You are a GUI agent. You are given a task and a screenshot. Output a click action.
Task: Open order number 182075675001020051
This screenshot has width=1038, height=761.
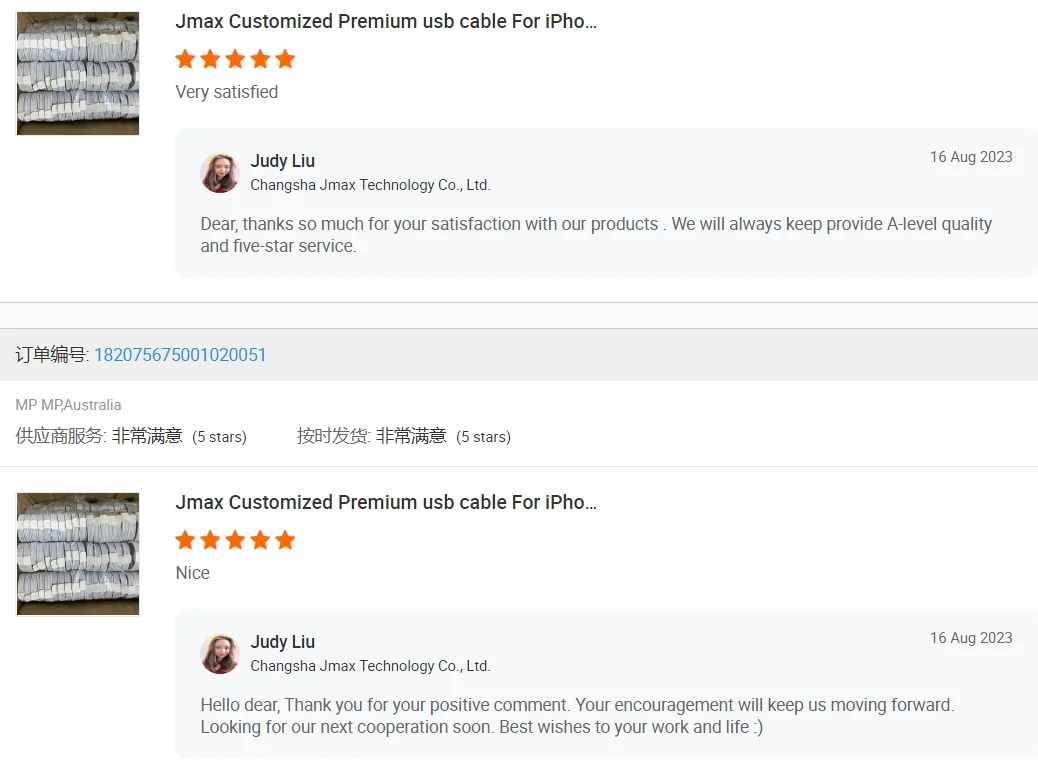(x=180, y=355)
